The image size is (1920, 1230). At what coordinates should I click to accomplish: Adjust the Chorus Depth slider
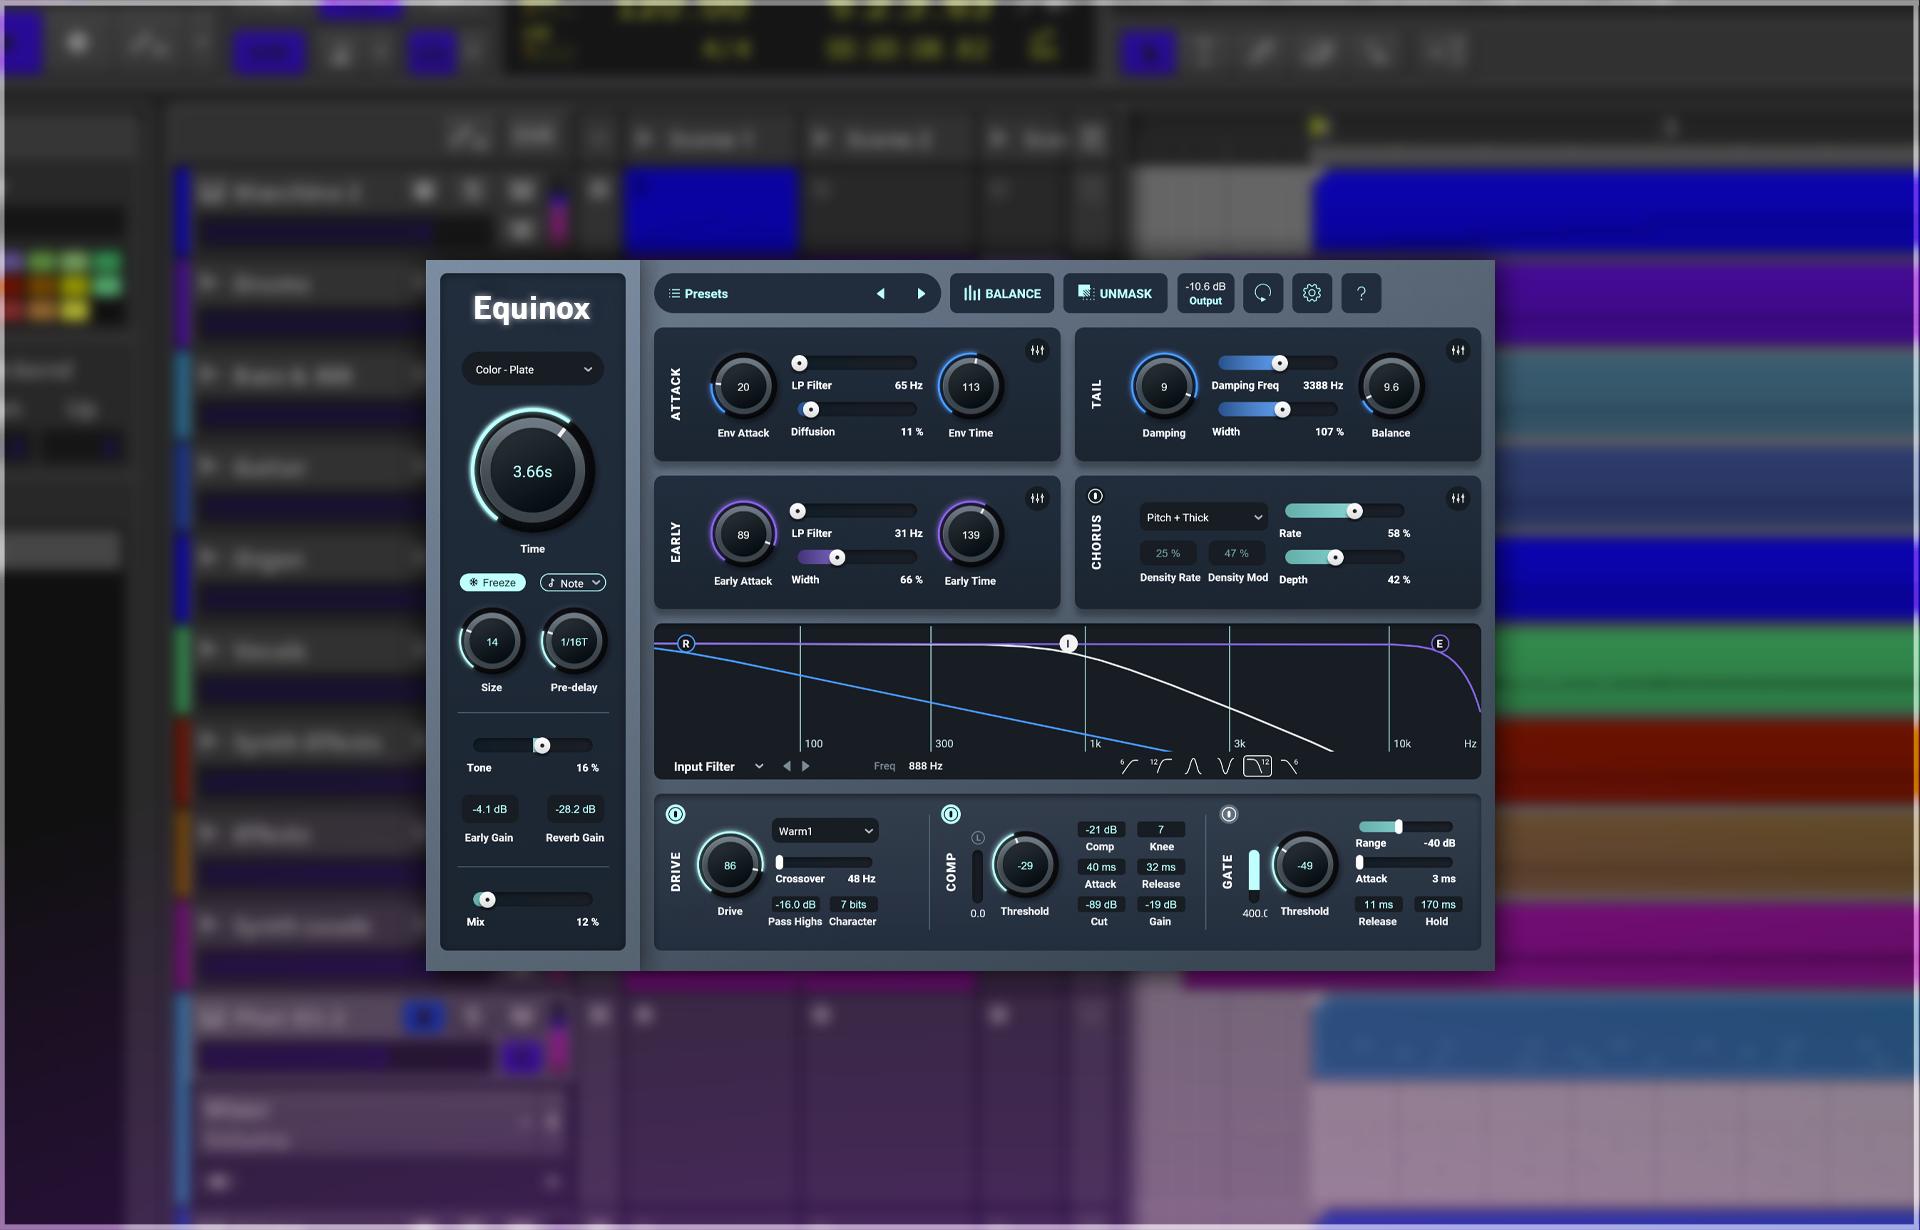click(1344, 557)
